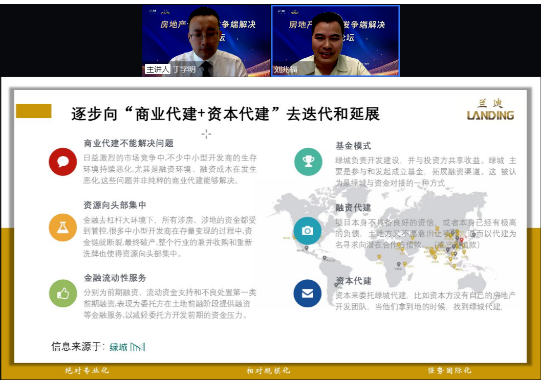Click the blue camera icon
Screen dimensions: 545x380
307,231
